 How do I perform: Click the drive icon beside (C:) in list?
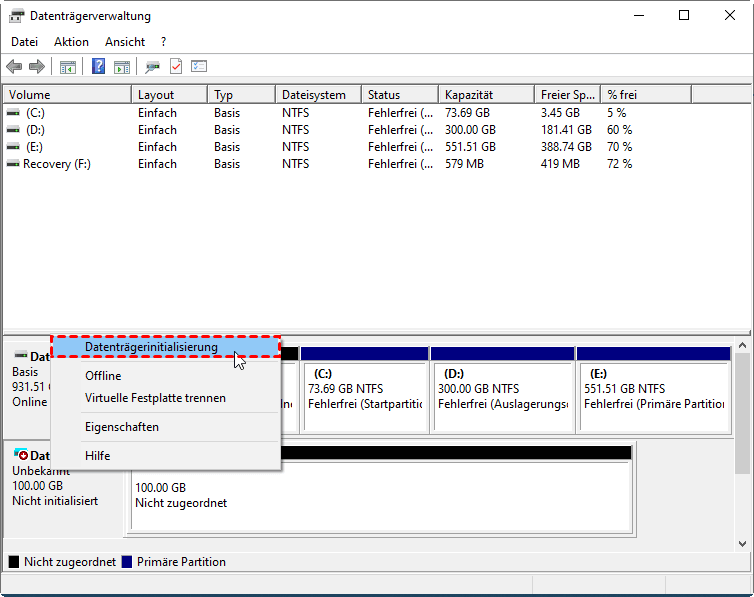[x=13, y=113]
